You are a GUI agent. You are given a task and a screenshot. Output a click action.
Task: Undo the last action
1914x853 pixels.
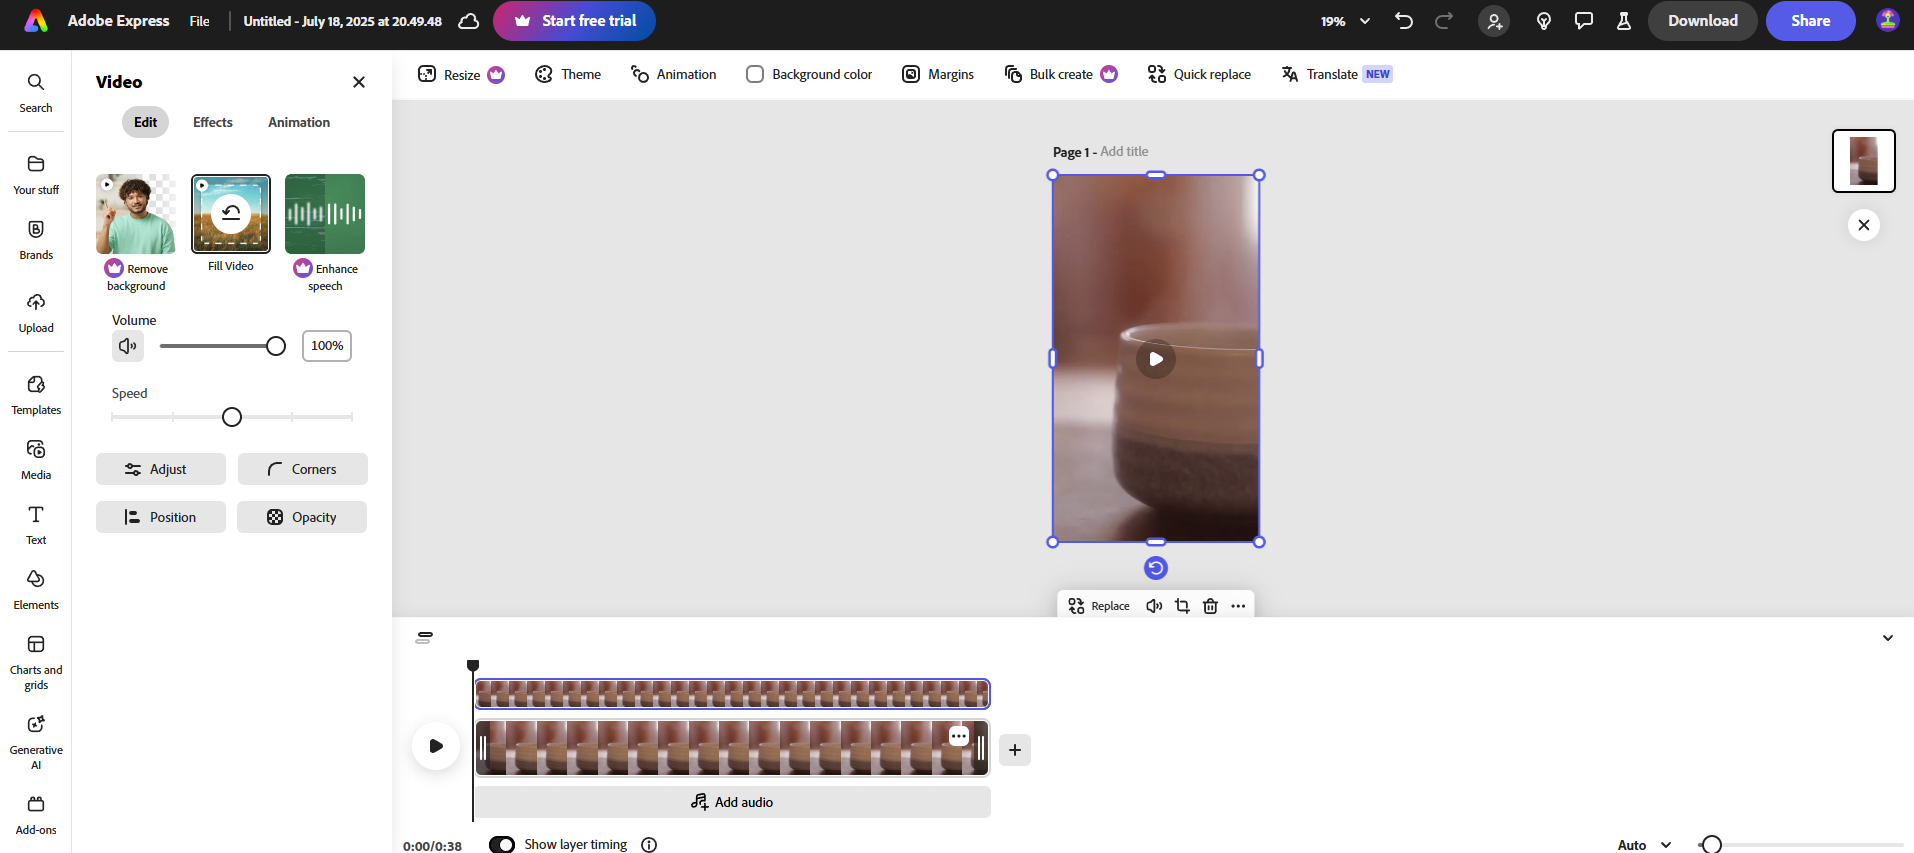1404,21
